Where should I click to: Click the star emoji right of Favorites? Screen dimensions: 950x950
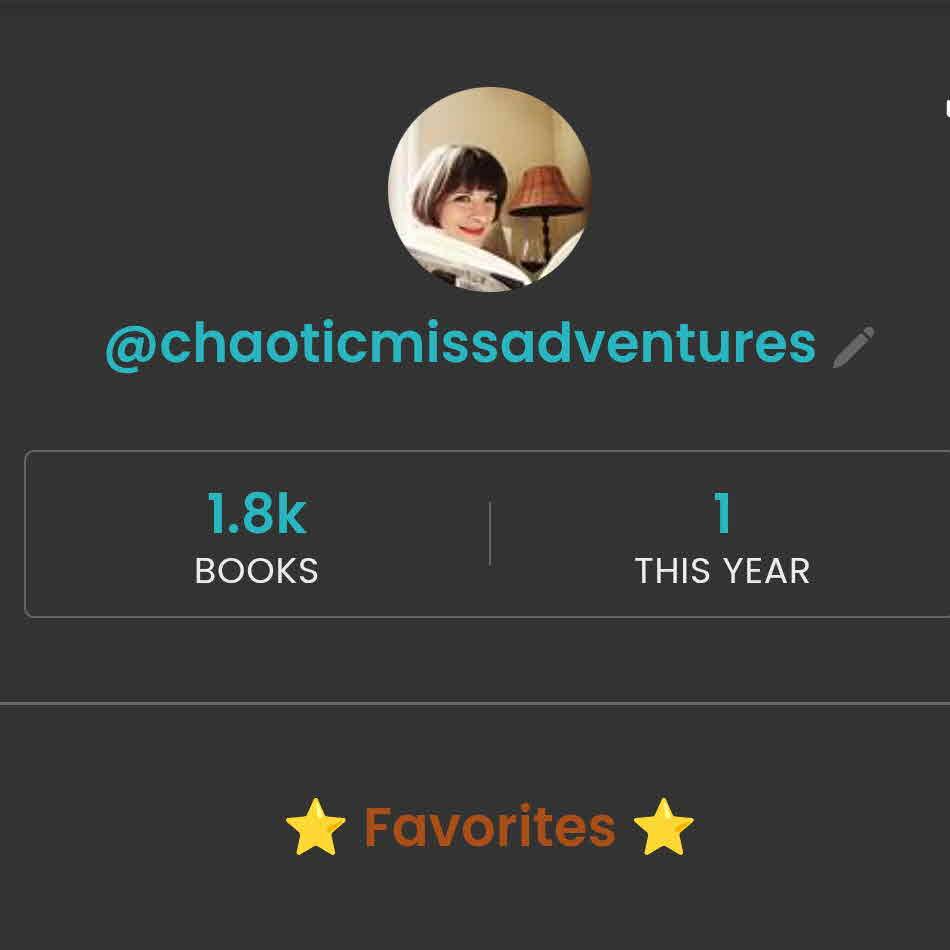click(x=663, y=827)
